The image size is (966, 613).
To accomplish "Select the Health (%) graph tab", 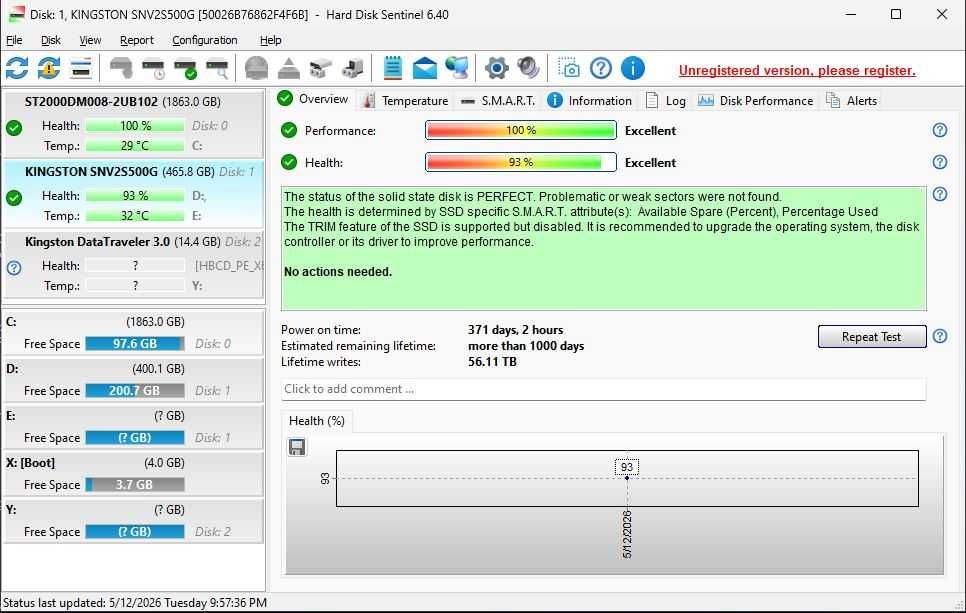I will click(x=317, y=421).
